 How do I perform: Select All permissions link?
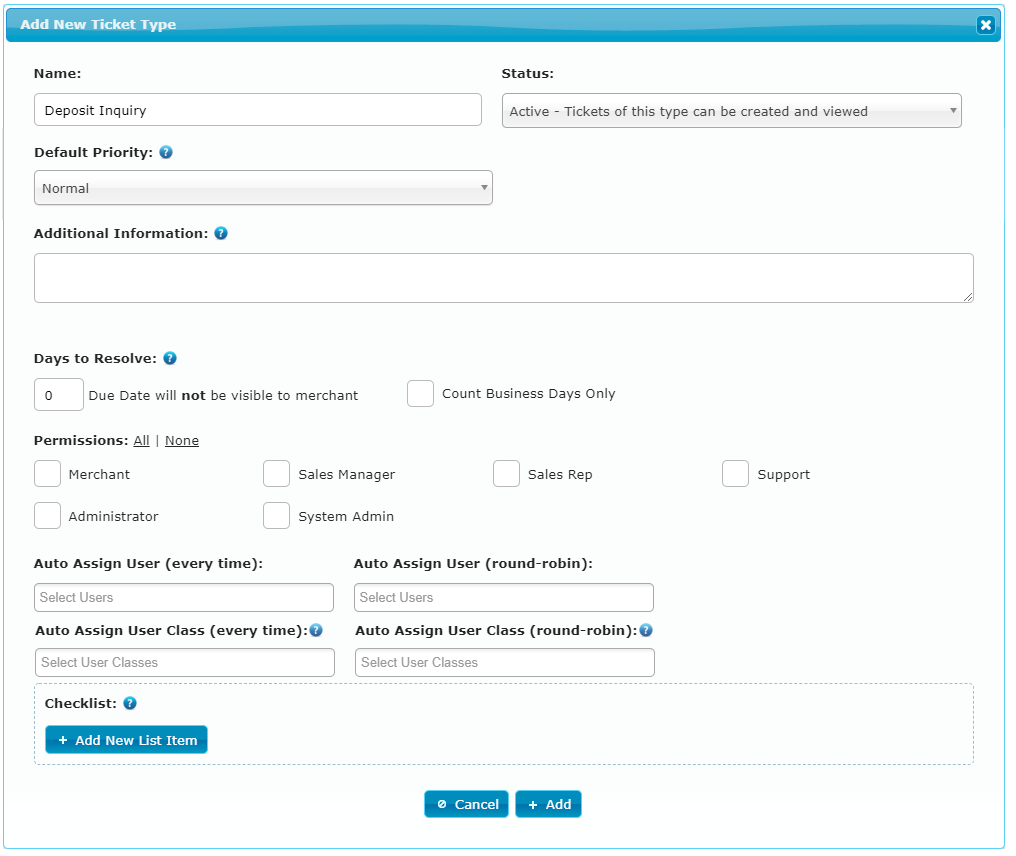141,441
